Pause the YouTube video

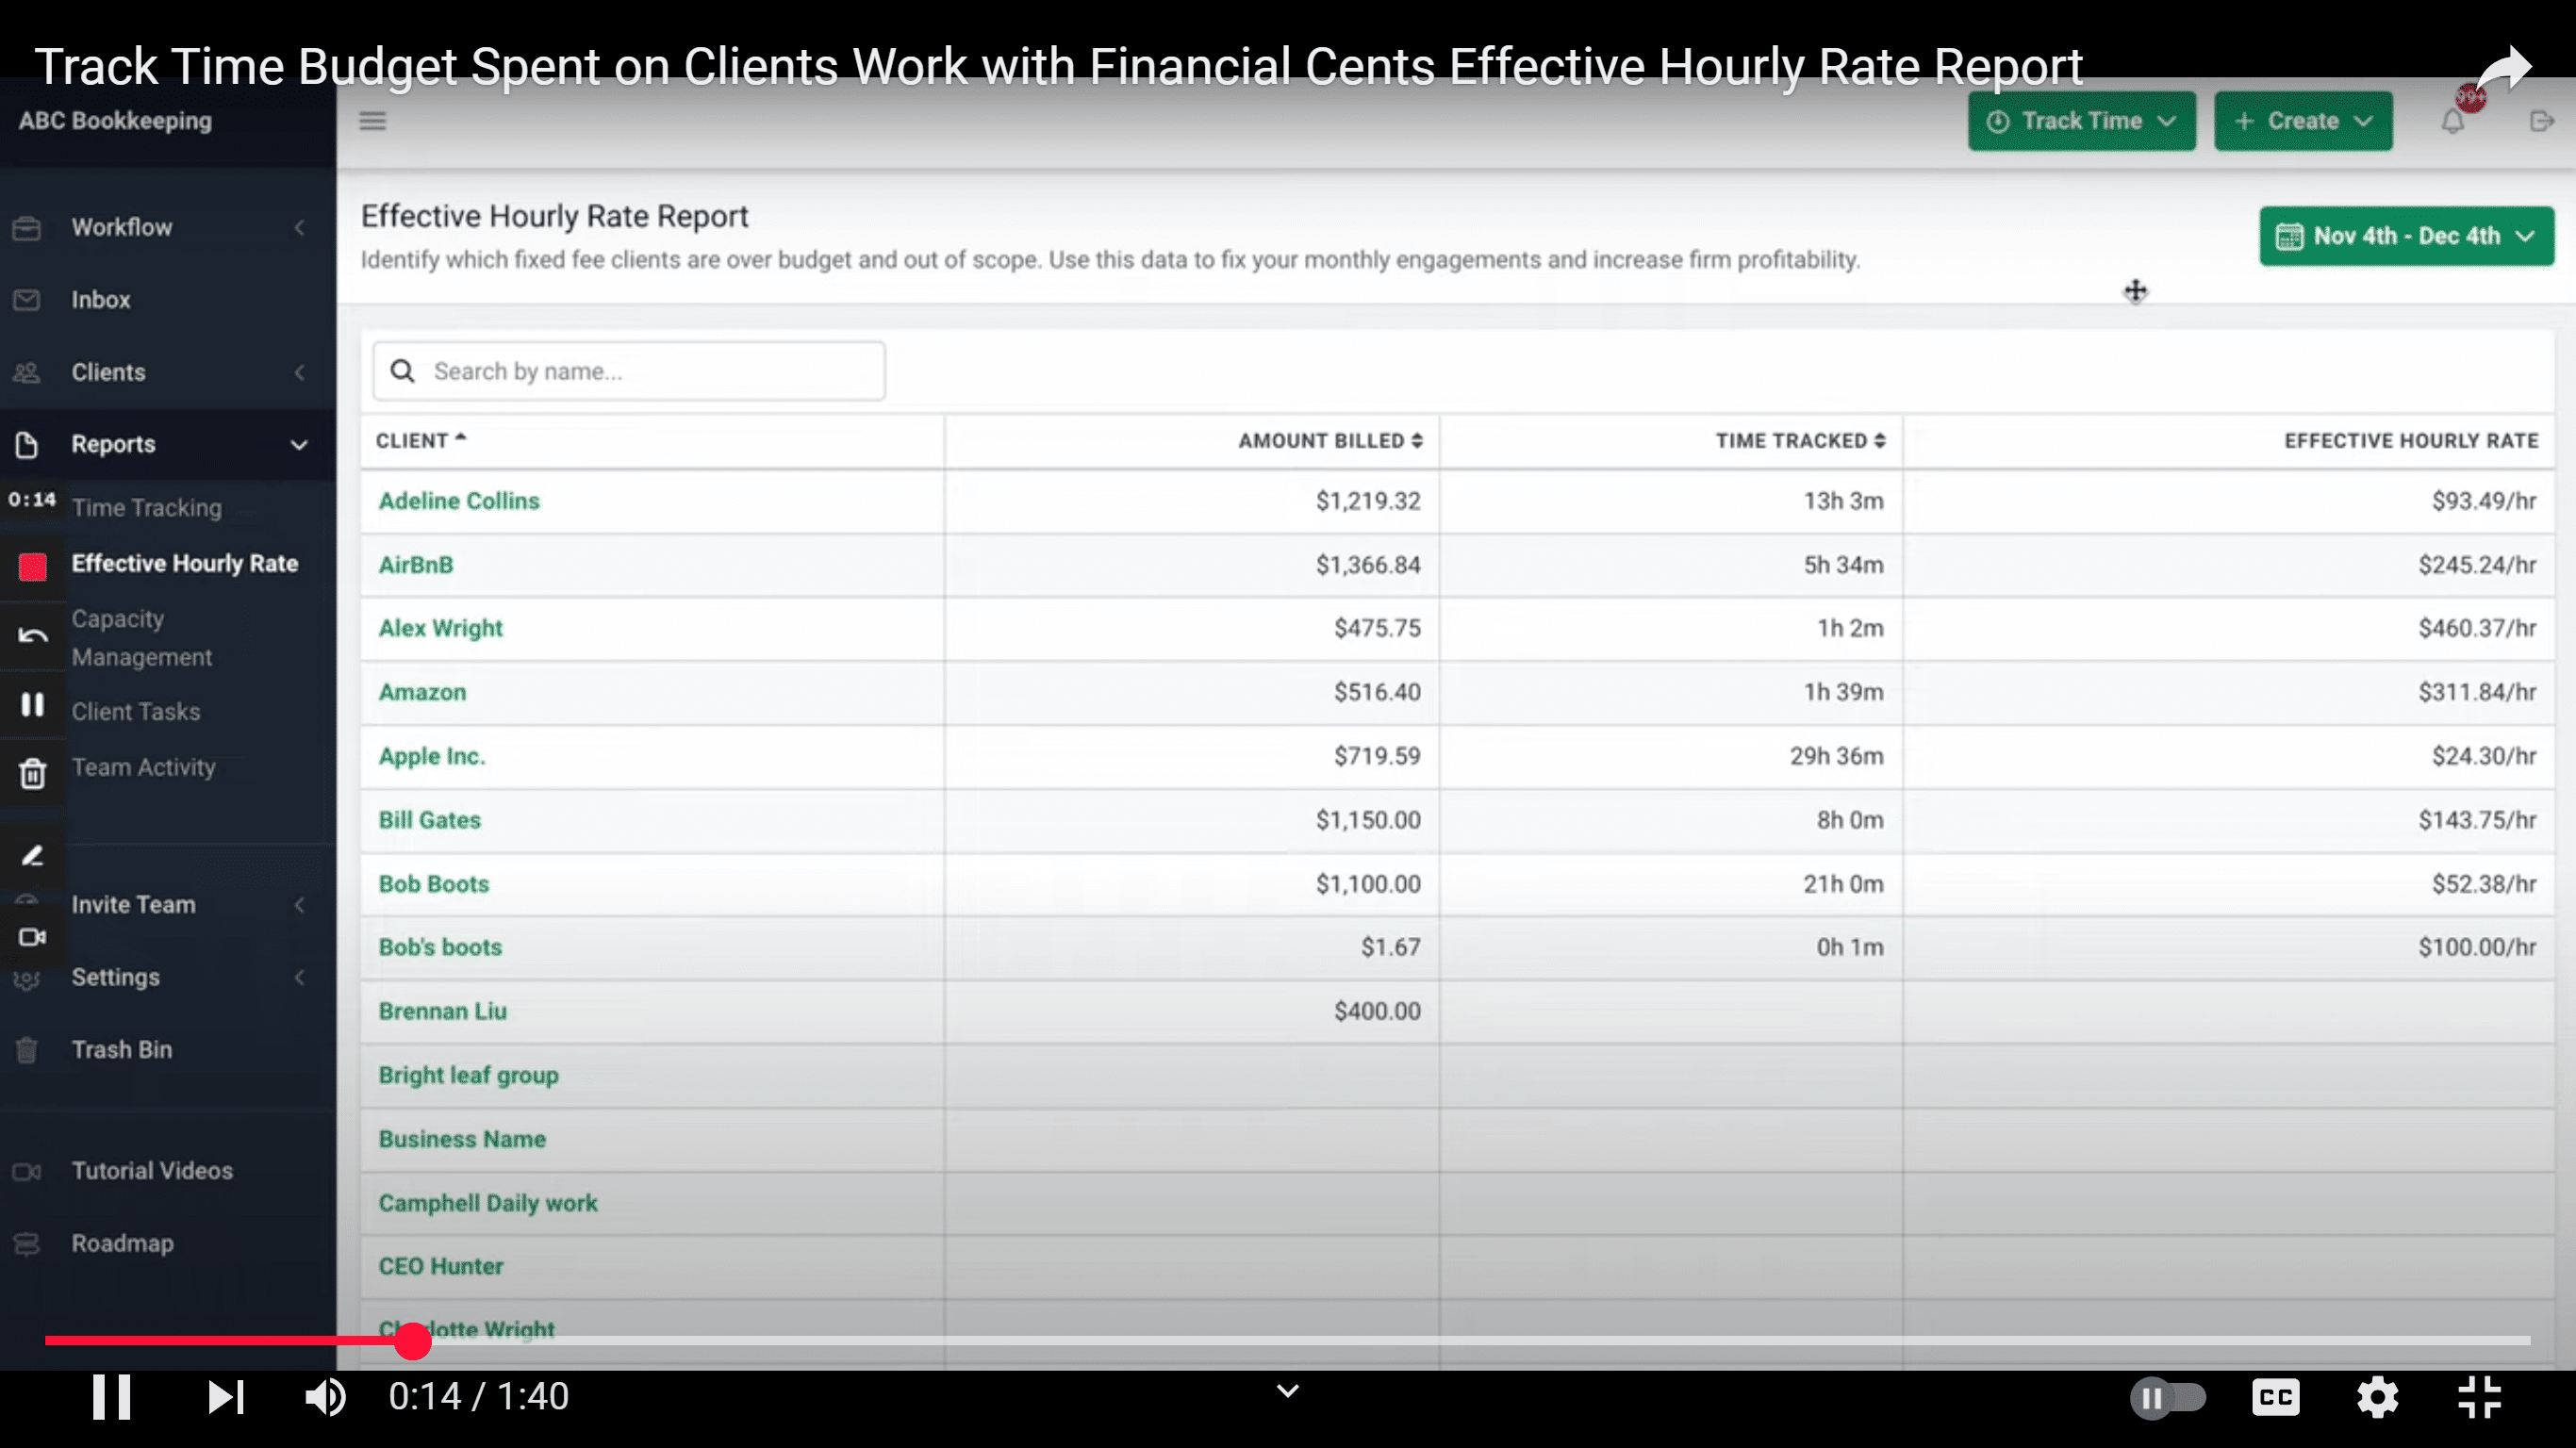click(x=111, y=1397)
